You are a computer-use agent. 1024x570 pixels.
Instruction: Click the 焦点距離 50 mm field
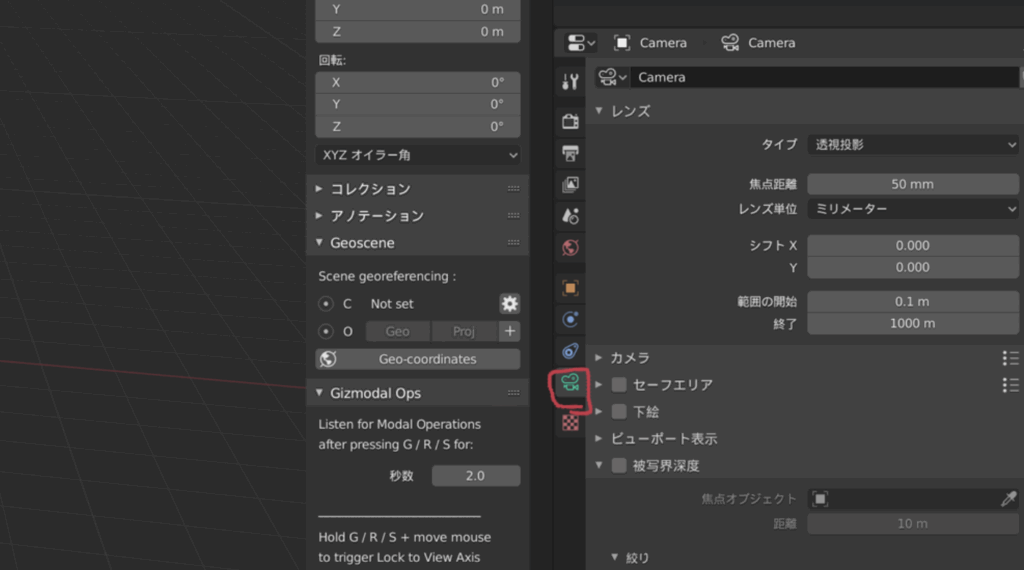[912, 184]
